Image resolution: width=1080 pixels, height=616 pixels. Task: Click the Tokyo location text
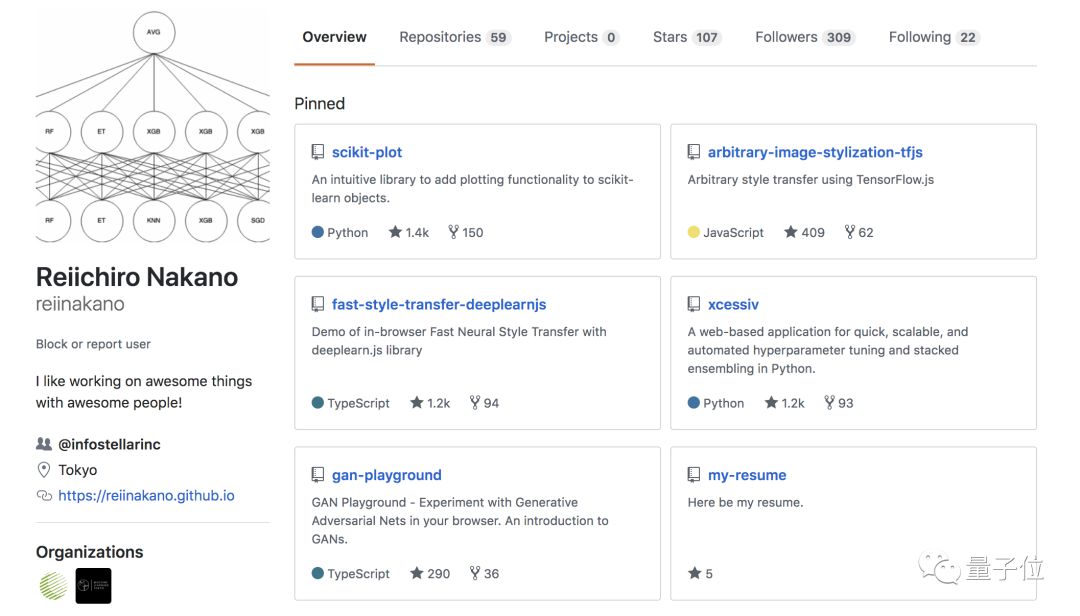point(77,470)
